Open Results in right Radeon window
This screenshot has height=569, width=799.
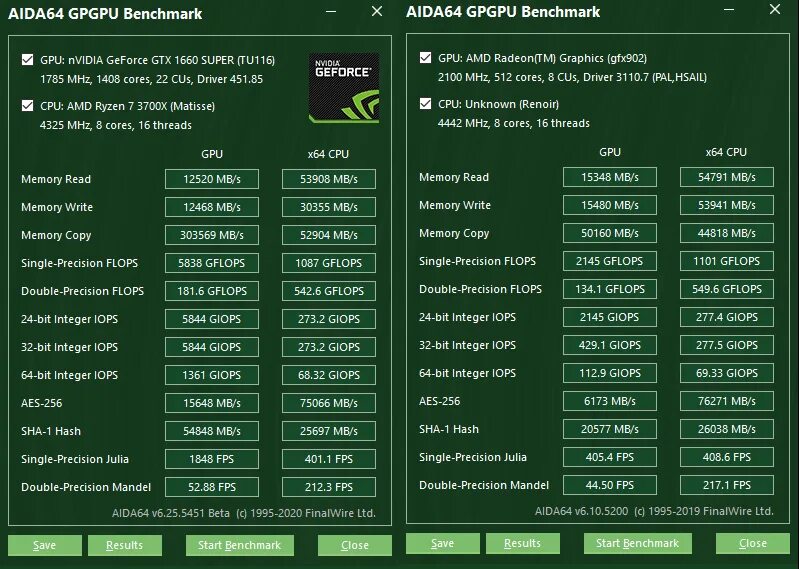(523, 543)
